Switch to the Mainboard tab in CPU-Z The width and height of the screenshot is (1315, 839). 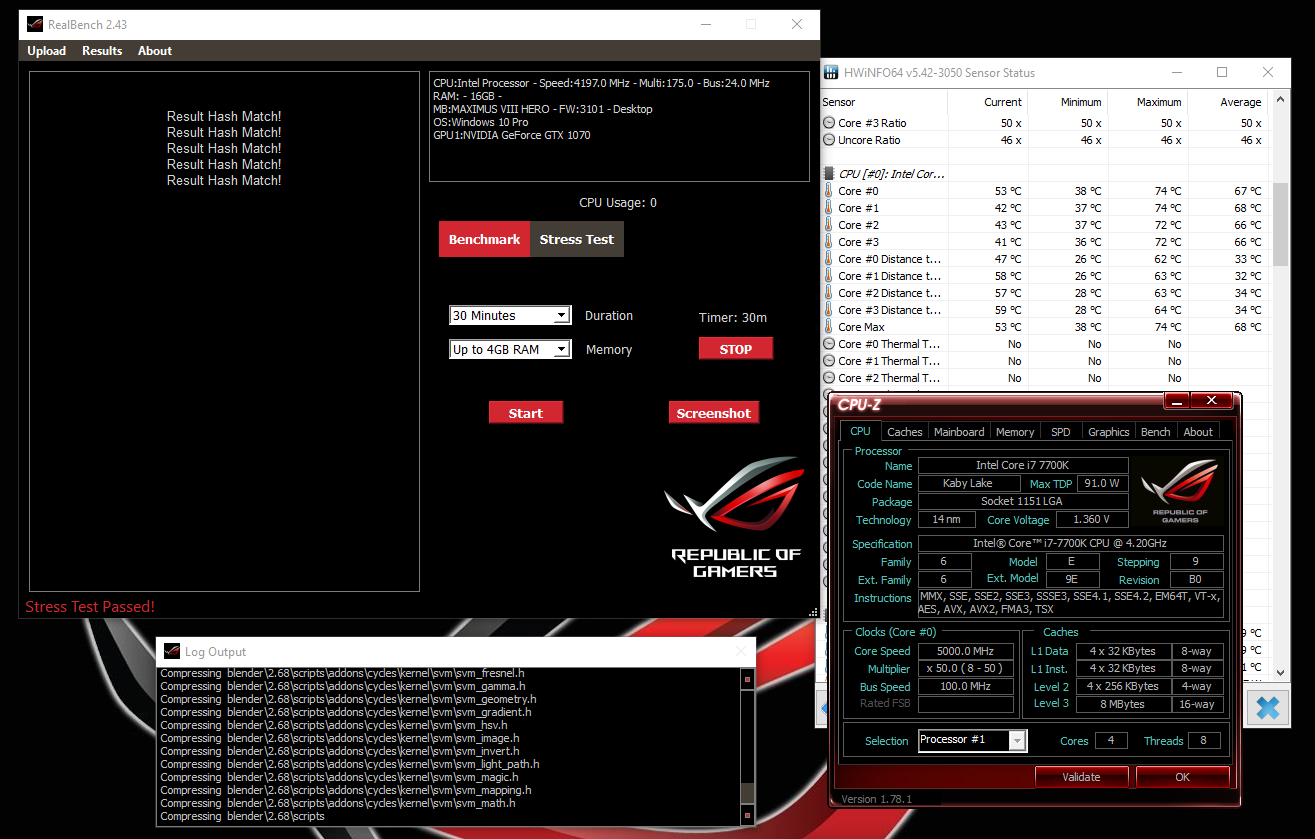pos(959,432)
